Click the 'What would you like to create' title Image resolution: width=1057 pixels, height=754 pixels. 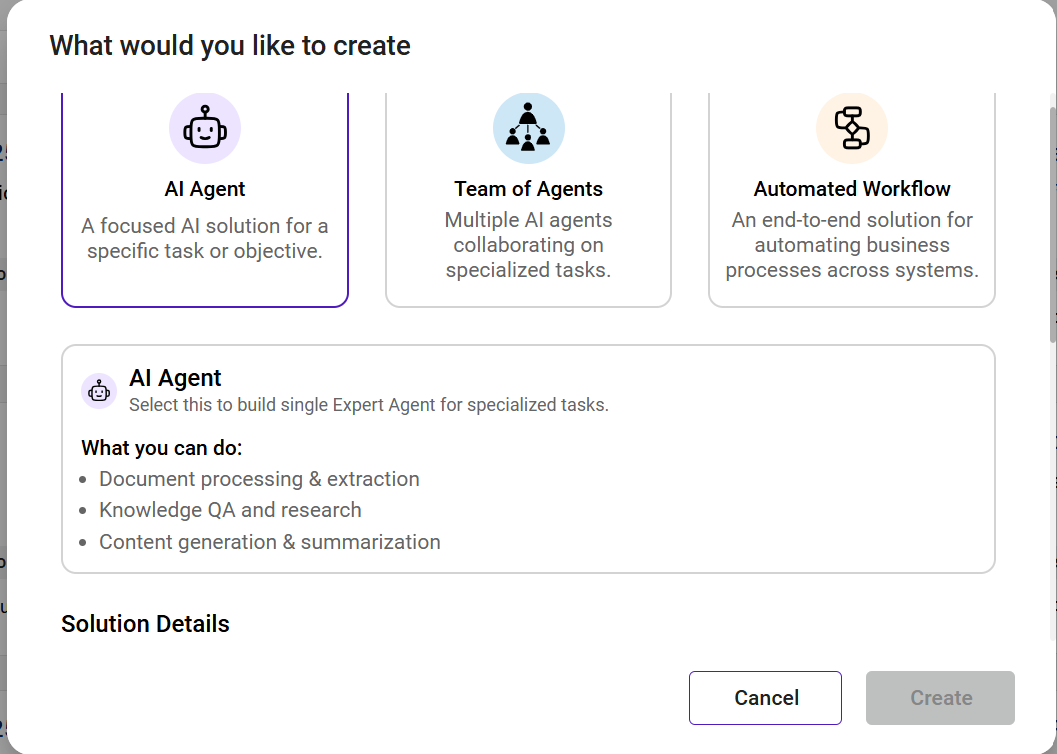coord(230,46)
